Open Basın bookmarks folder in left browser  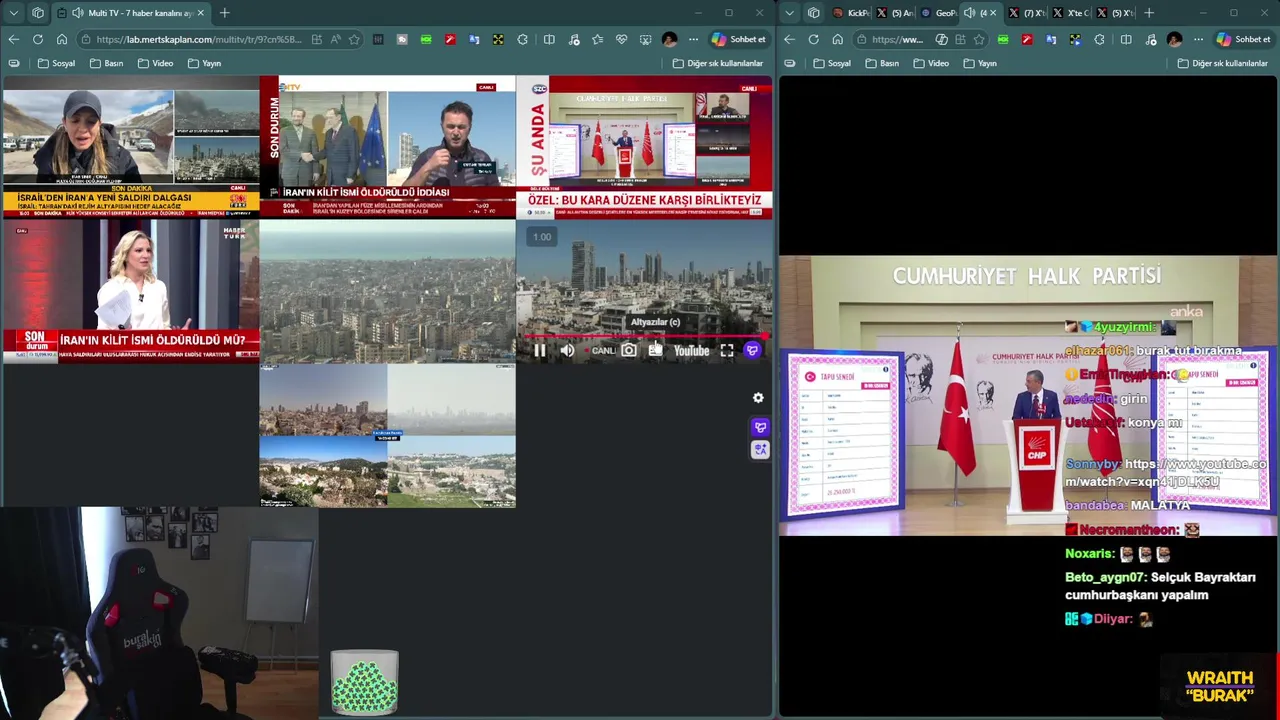click(107, 63)
